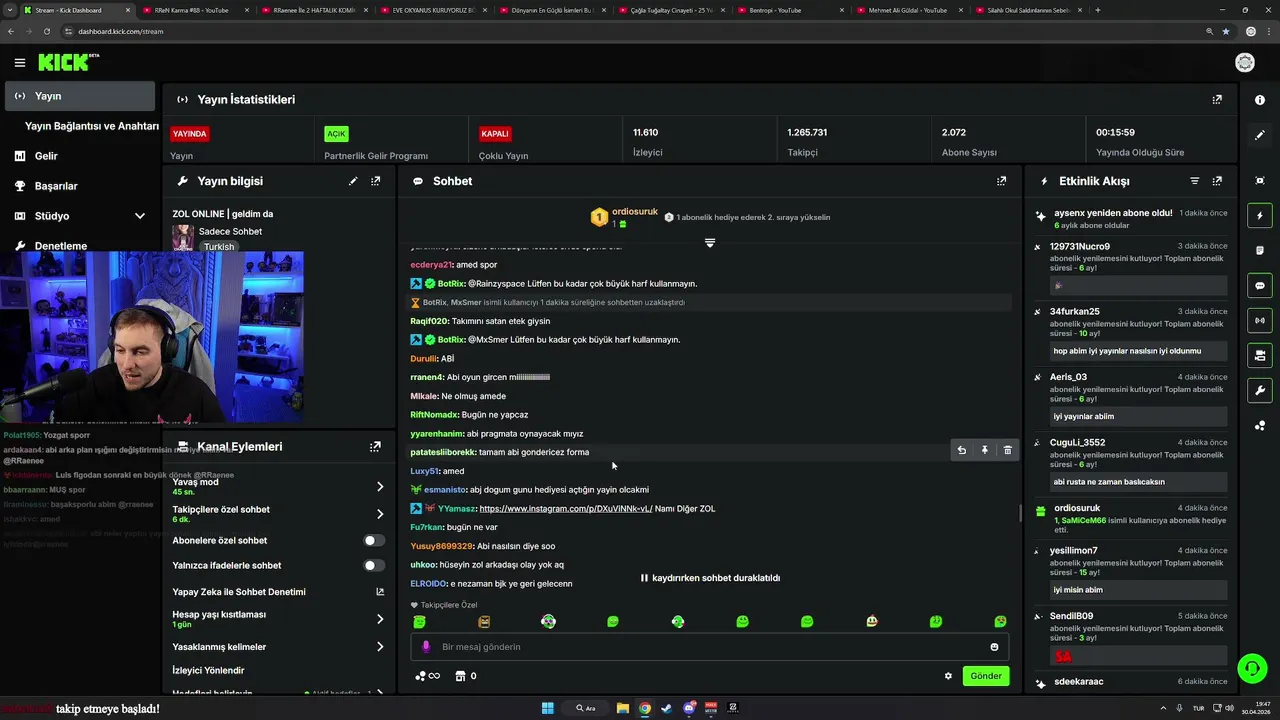Toggle Yalnızca ifadelerle sohbet switch

click(x=373, y=565)
